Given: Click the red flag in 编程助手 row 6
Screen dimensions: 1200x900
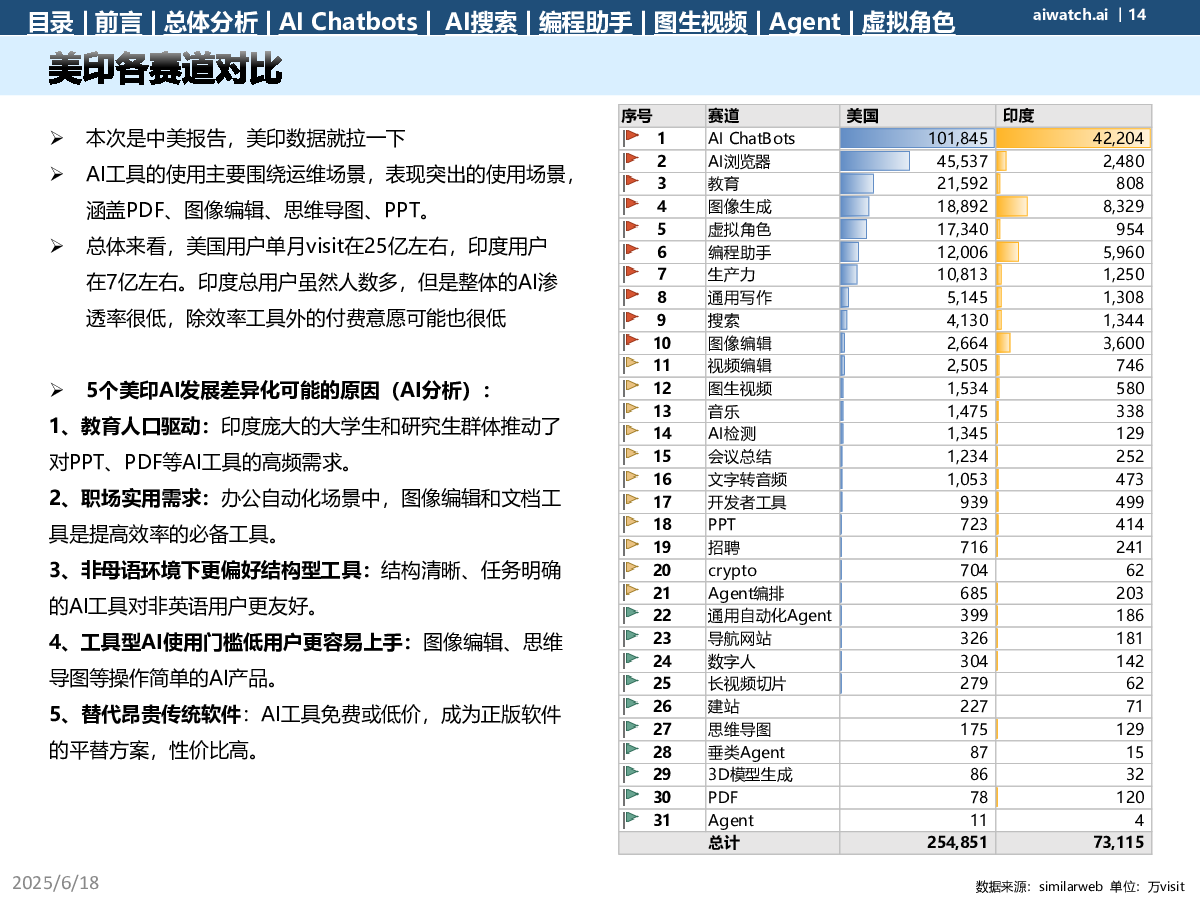Looking at the screenshot, I should click(631, 252).
